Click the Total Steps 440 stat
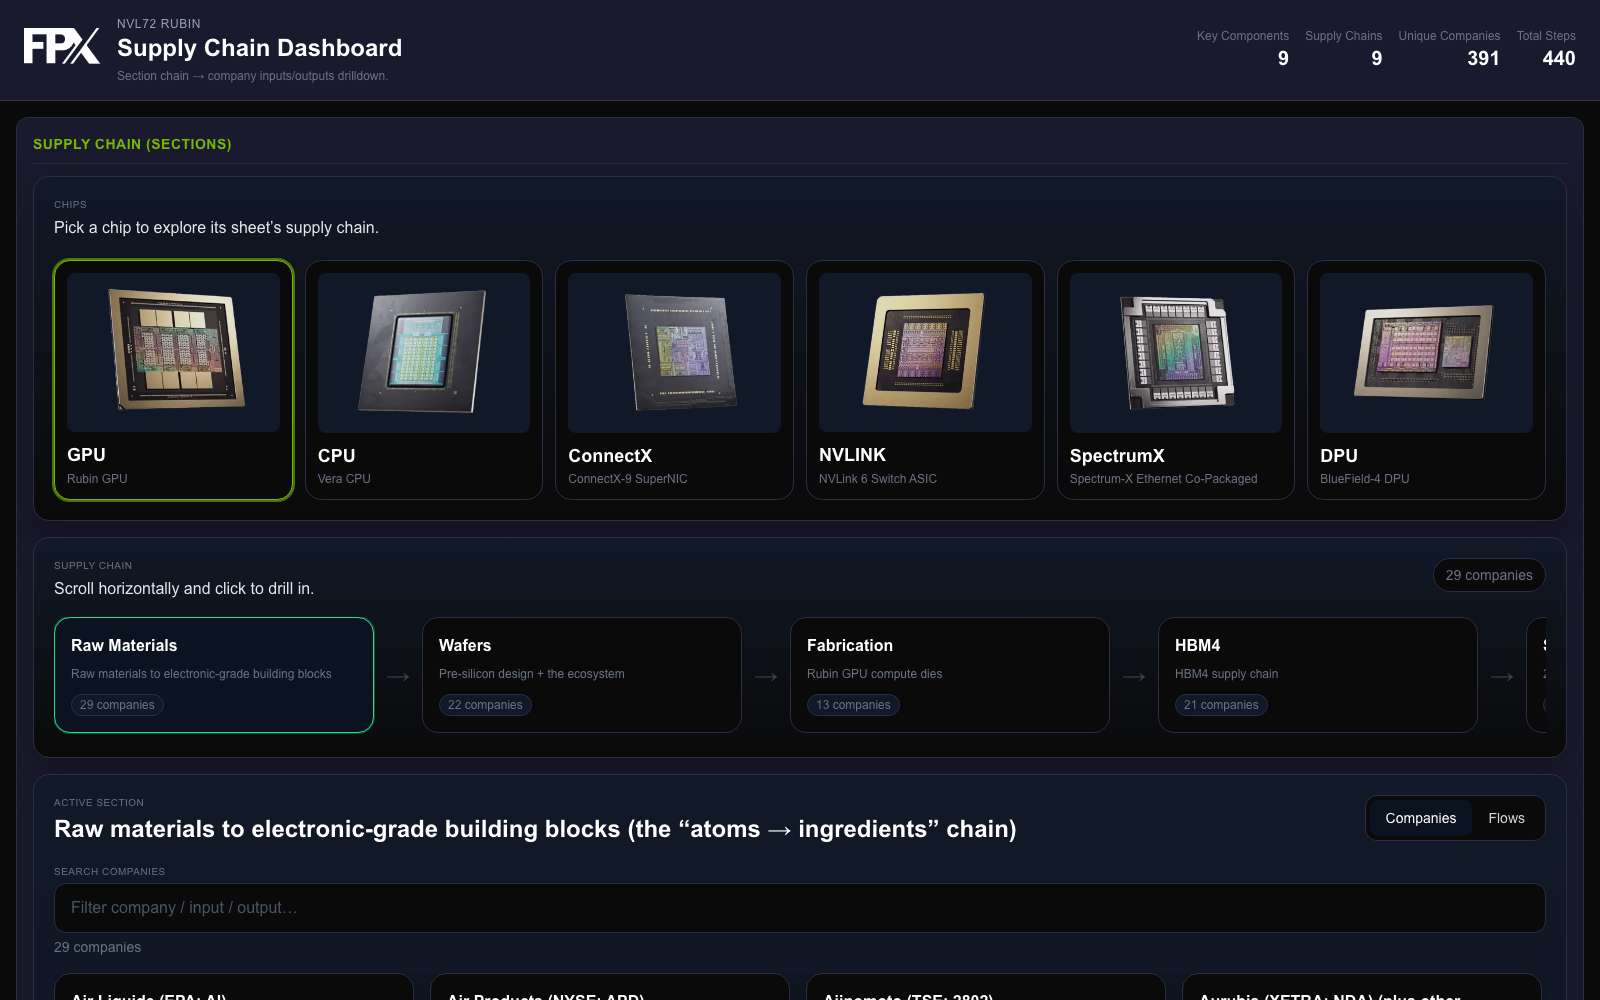This screenshot has height=1000, width=1600. (1546, 48)
